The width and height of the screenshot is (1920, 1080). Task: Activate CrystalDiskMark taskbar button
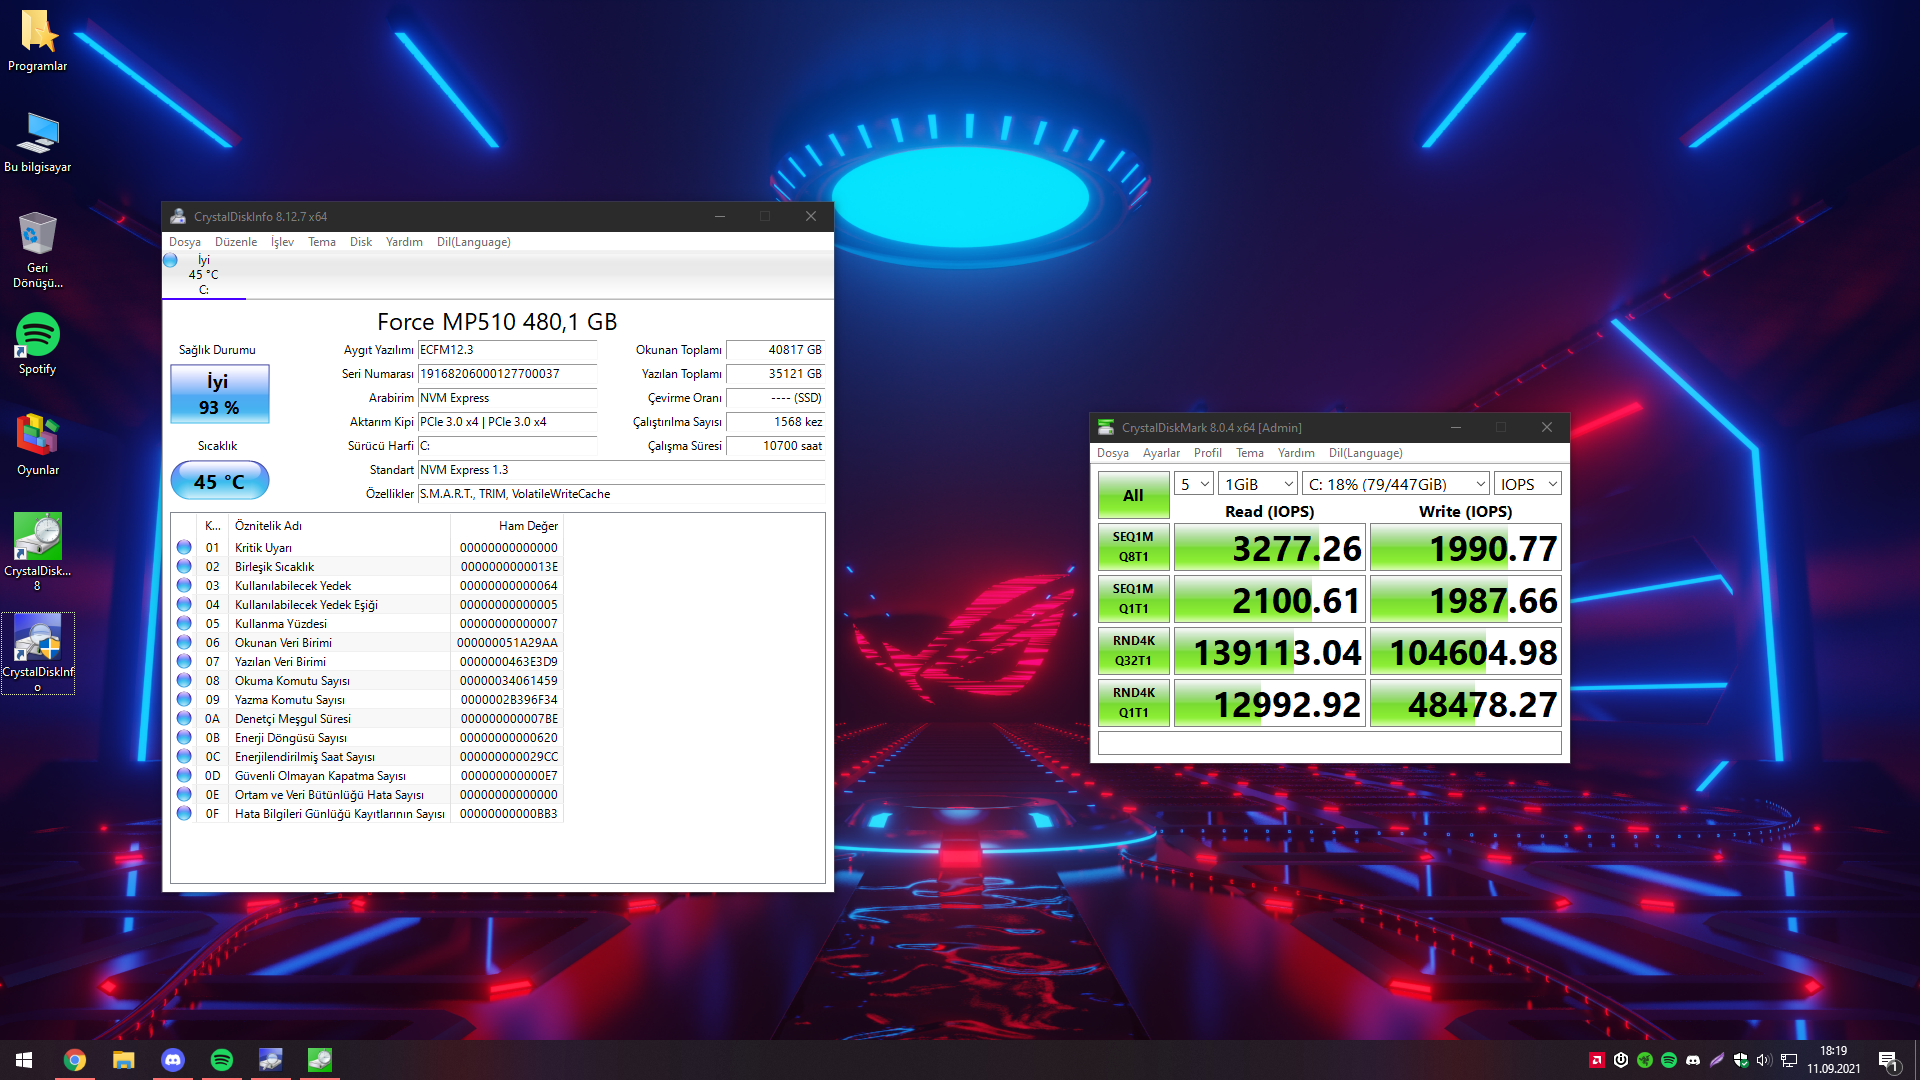[320, 1060]
